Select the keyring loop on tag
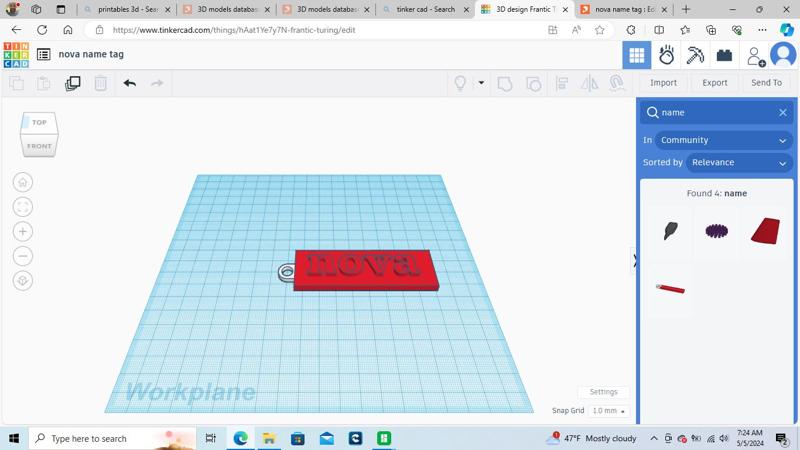This screenshot has height=450, width=800. pos(286,272)
